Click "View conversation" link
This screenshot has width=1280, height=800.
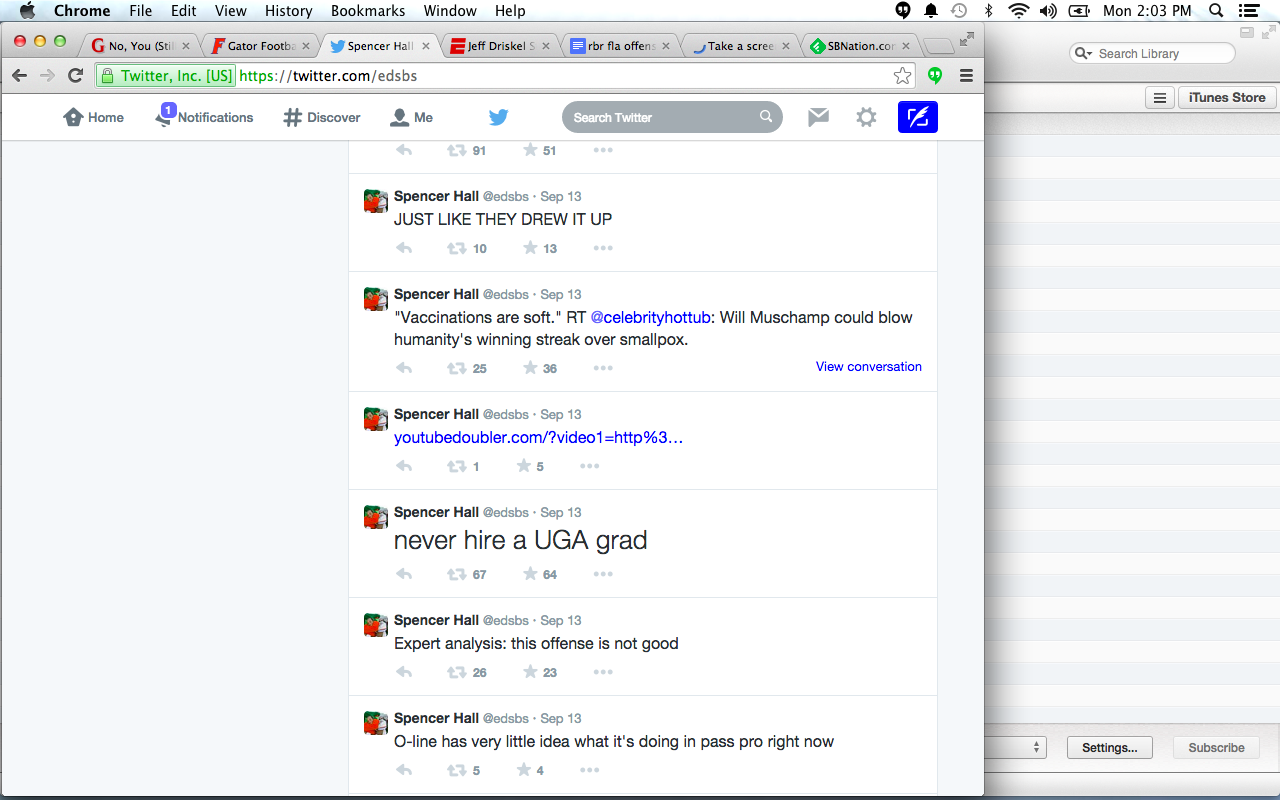(869, 367)
